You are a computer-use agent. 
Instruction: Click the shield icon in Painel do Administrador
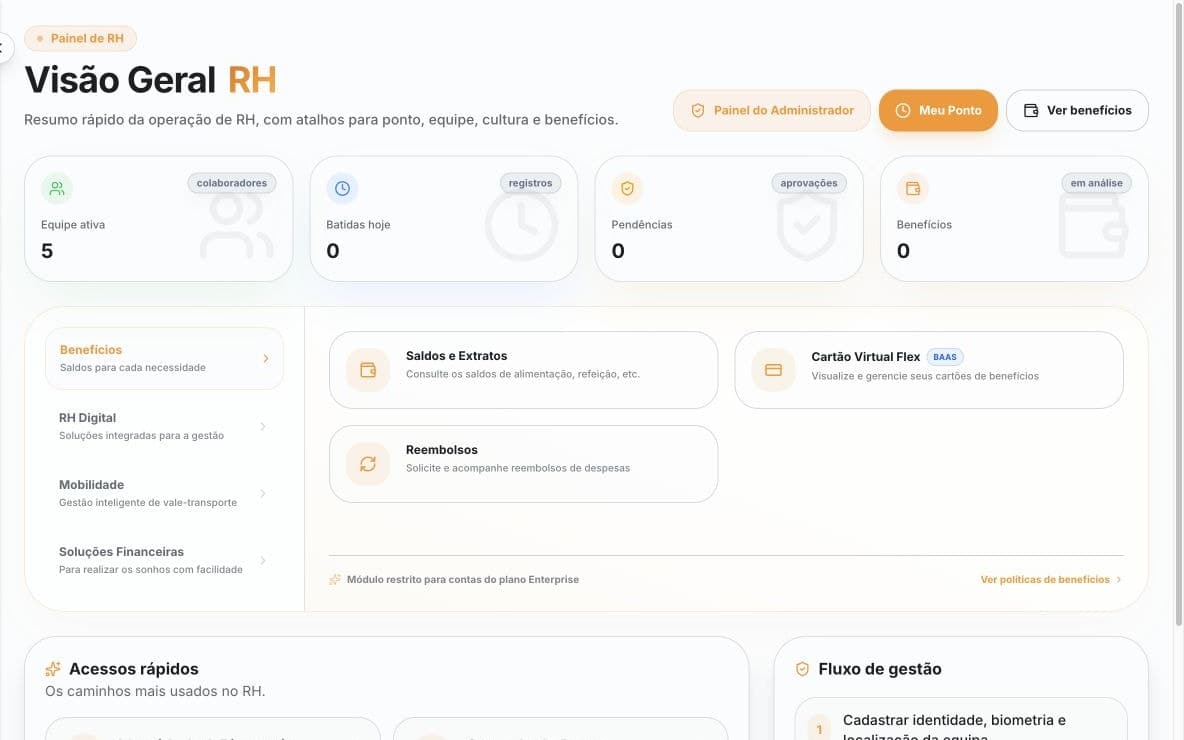698,110
